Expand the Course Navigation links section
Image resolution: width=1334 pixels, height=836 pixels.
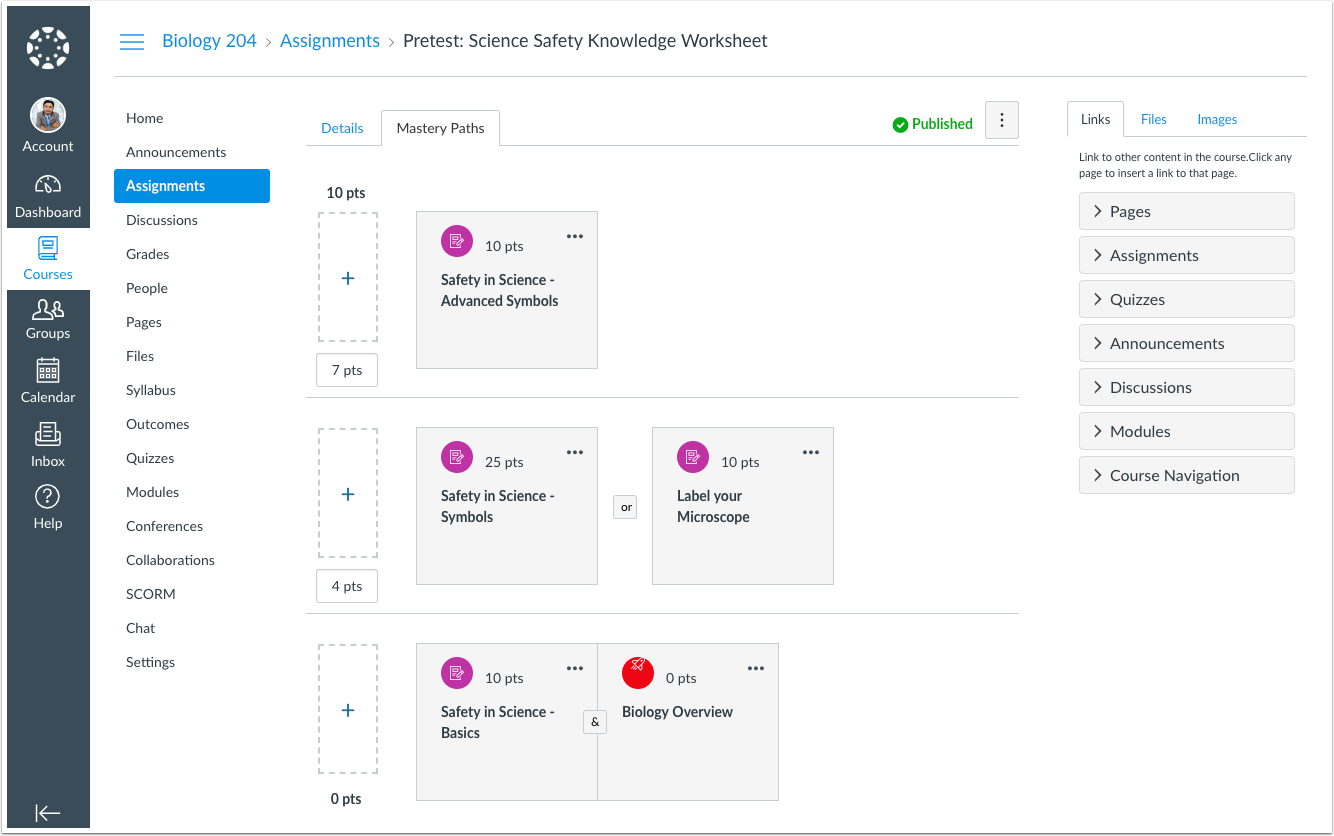pyautogui.click(x=1186, y=475)
